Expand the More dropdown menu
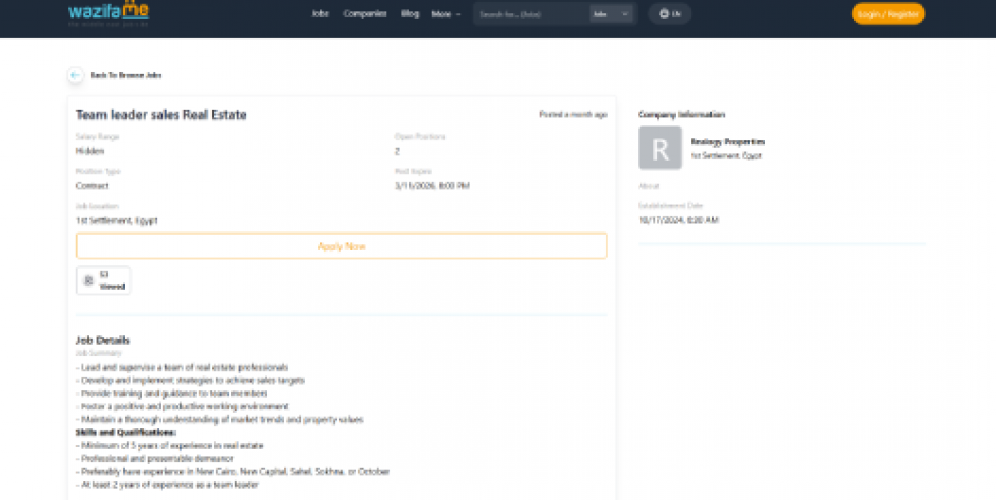This screenshot has width=996, height=500. pos(446,13)
